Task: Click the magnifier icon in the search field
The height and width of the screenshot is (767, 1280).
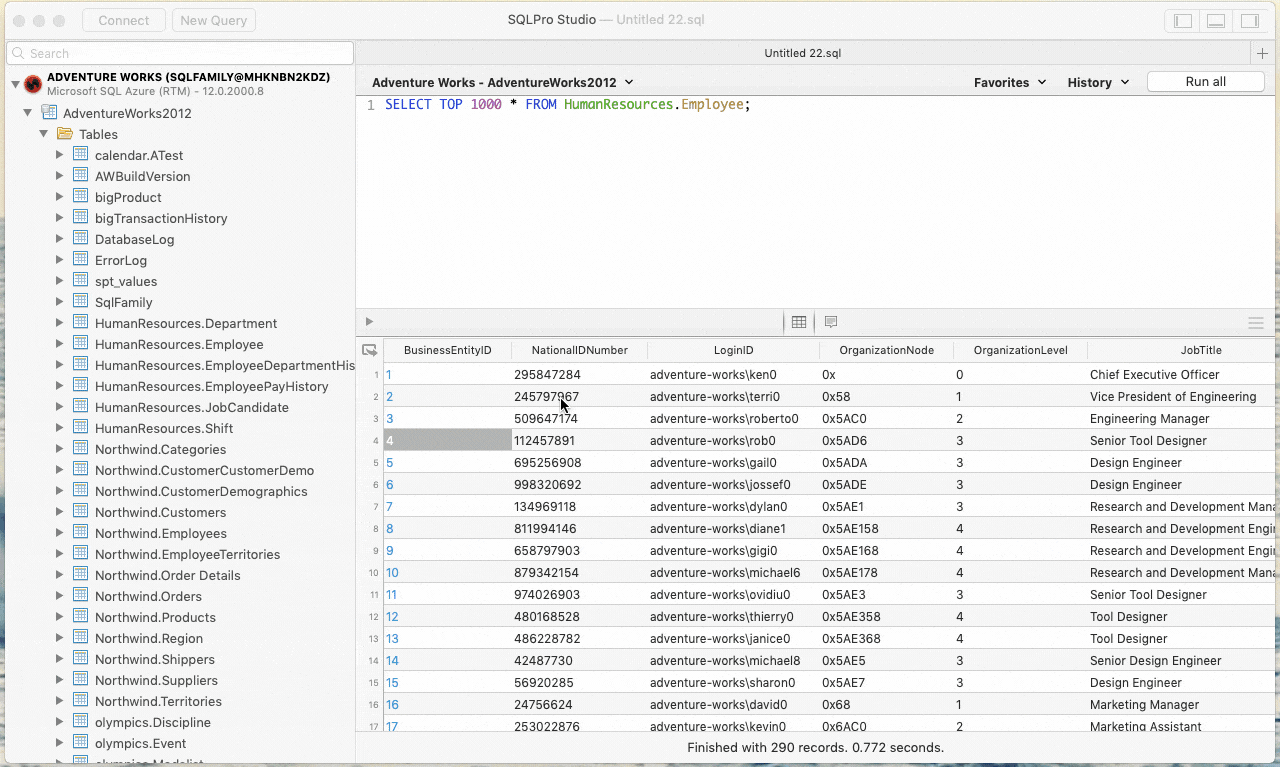Action: [19, 53]
